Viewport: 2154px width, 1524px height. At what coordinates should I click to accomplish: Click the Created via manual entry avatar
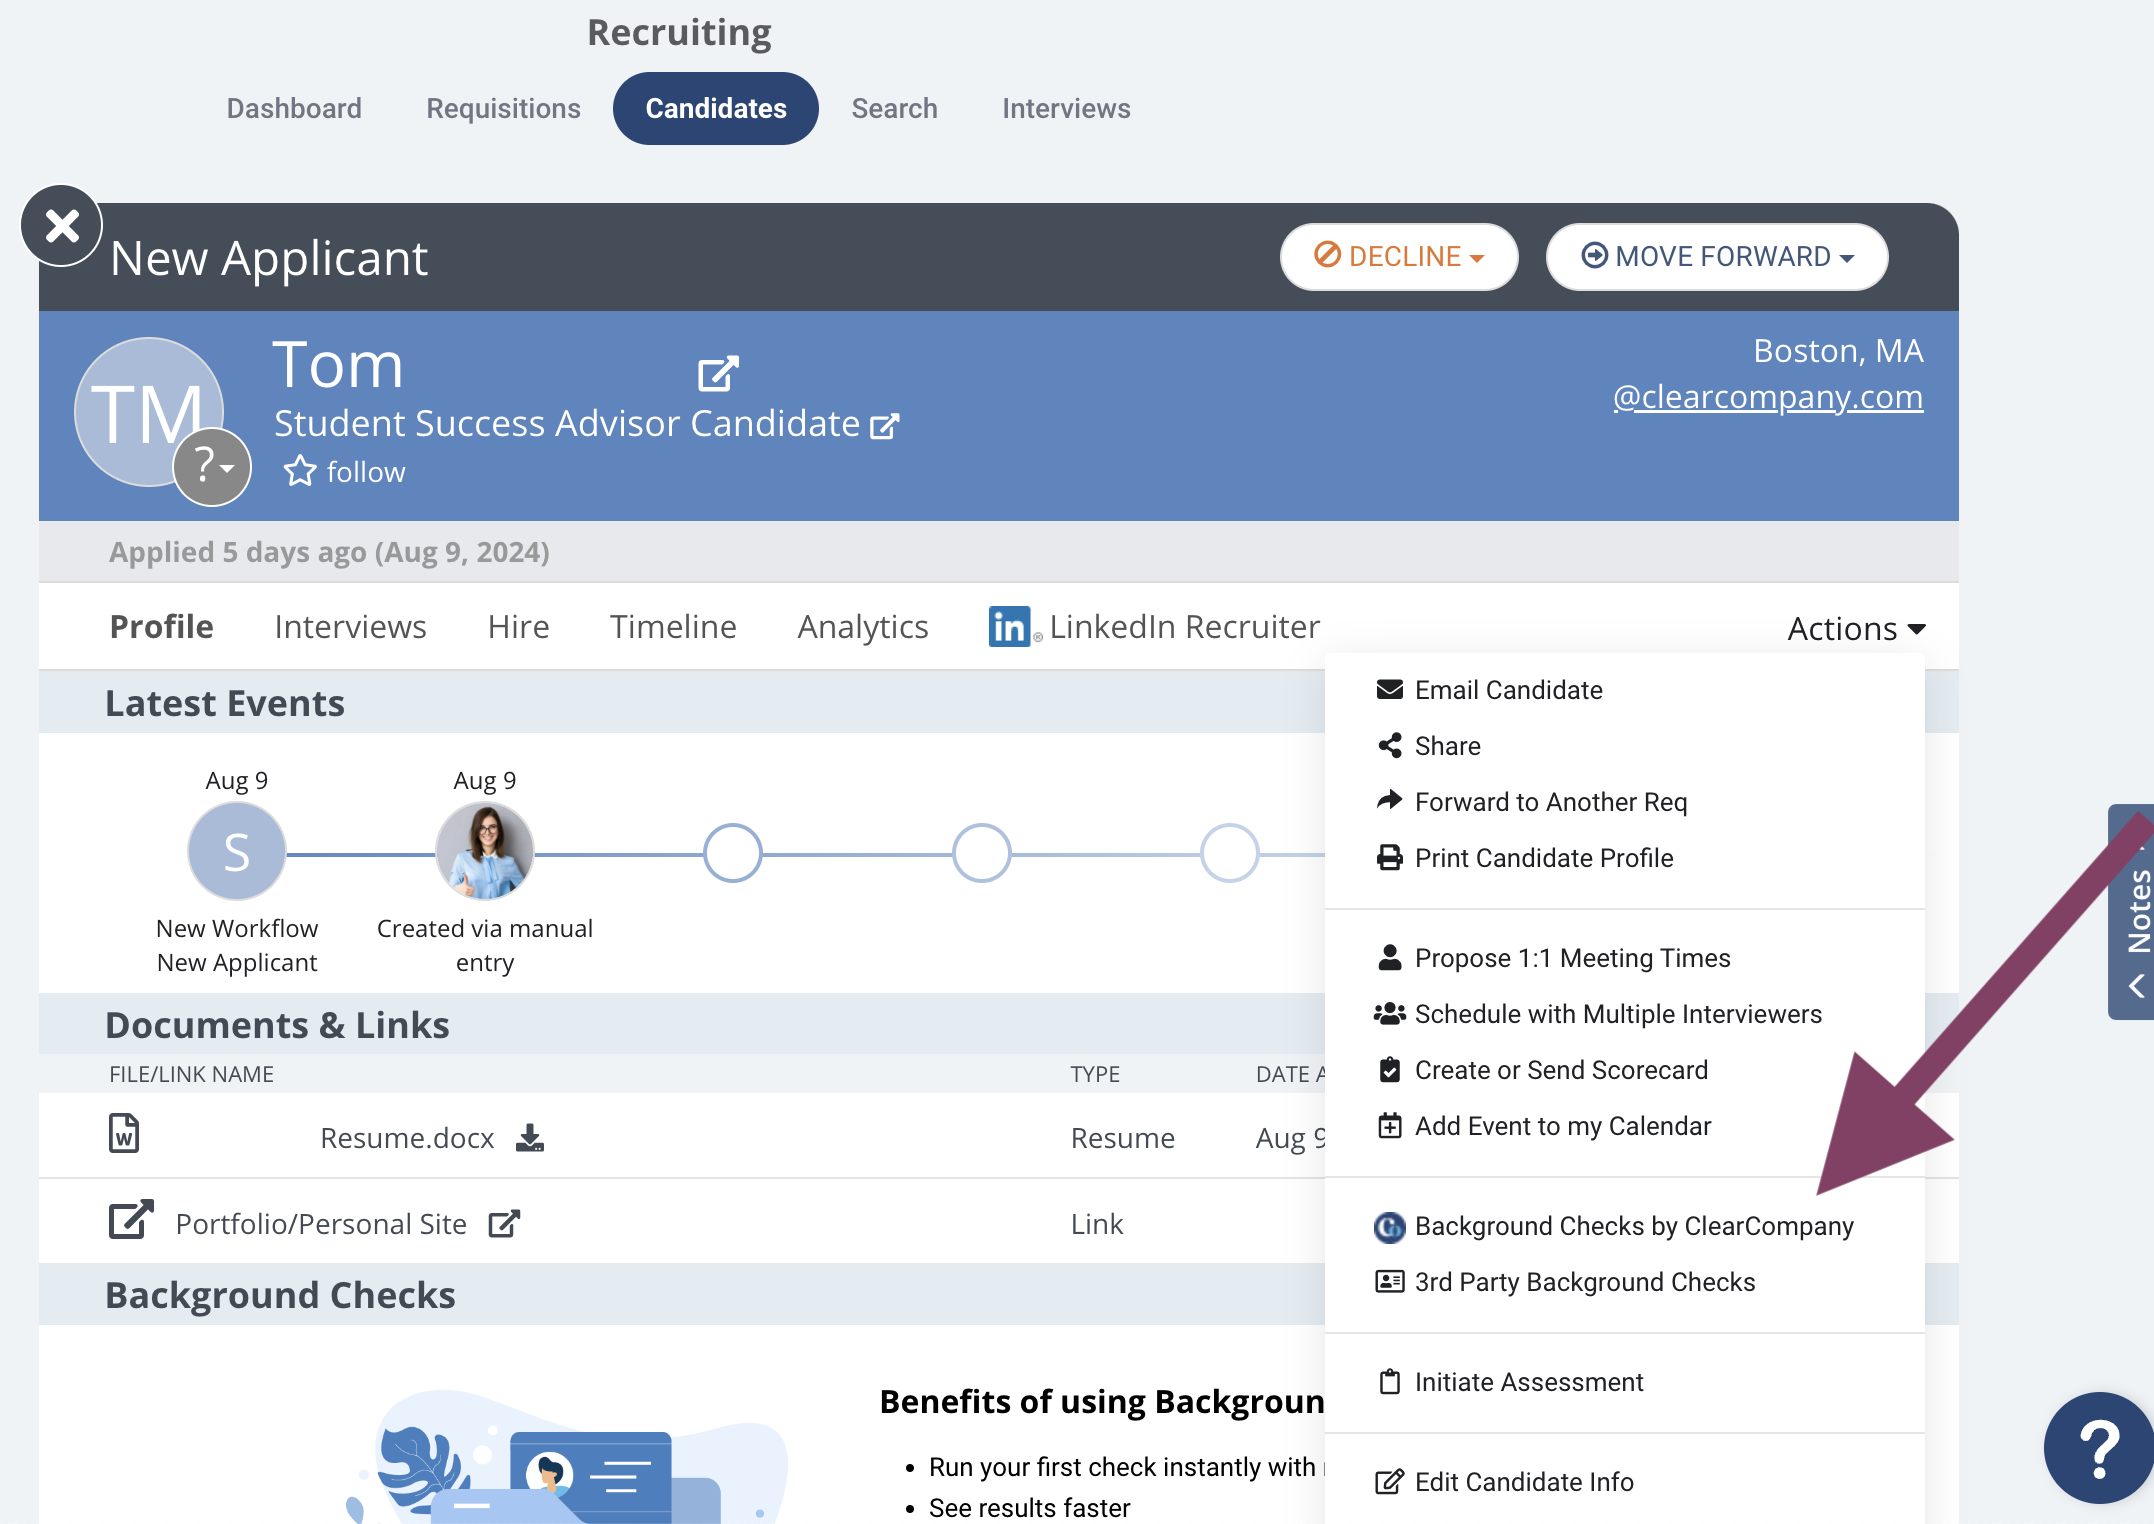coord(485,852)
